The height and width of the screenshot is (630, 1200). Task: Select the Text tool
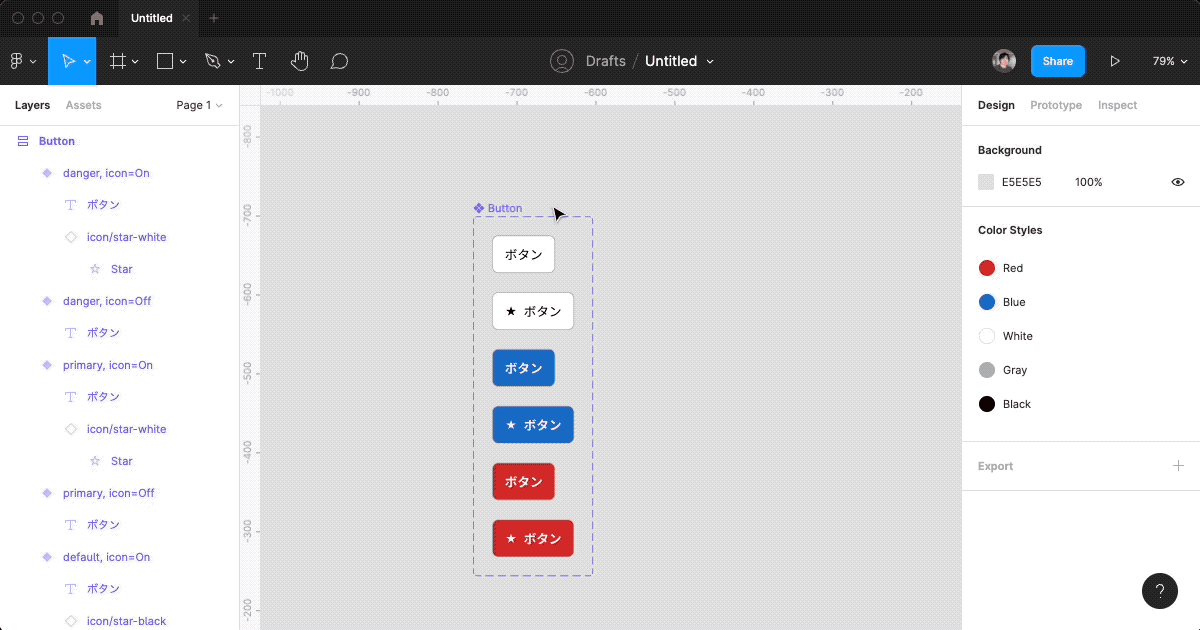[259, 61]
